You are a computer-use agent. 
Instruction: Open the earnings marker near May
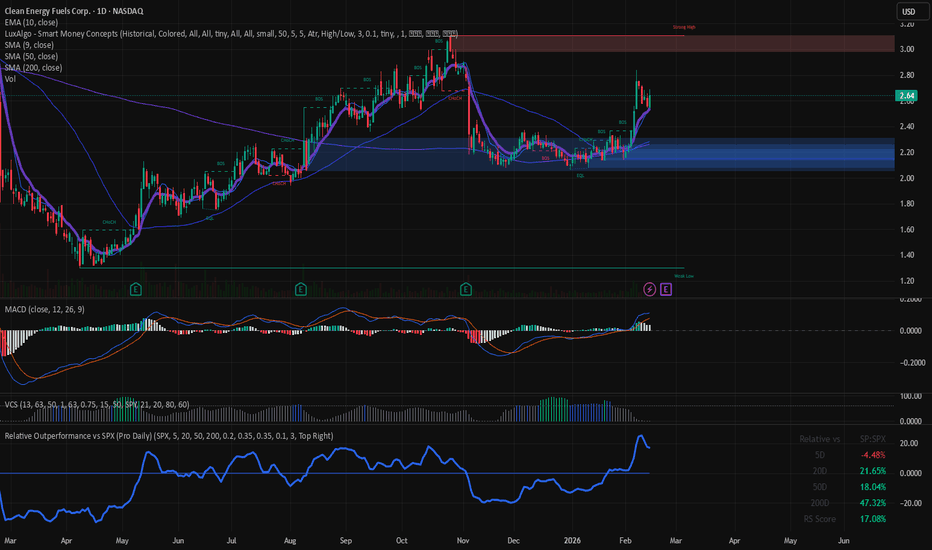pyautogui.click(x=136, y=290)
